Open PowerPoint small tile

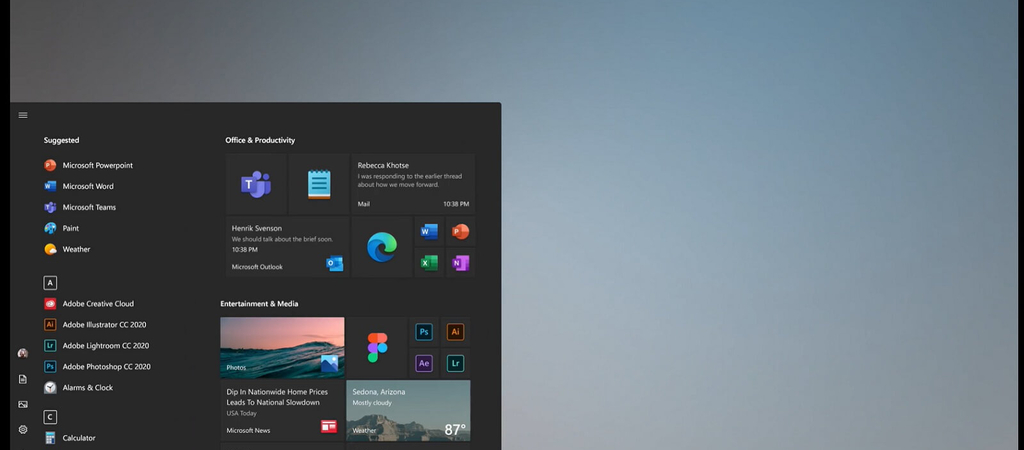pyautogui.click(x=460, y=232)
